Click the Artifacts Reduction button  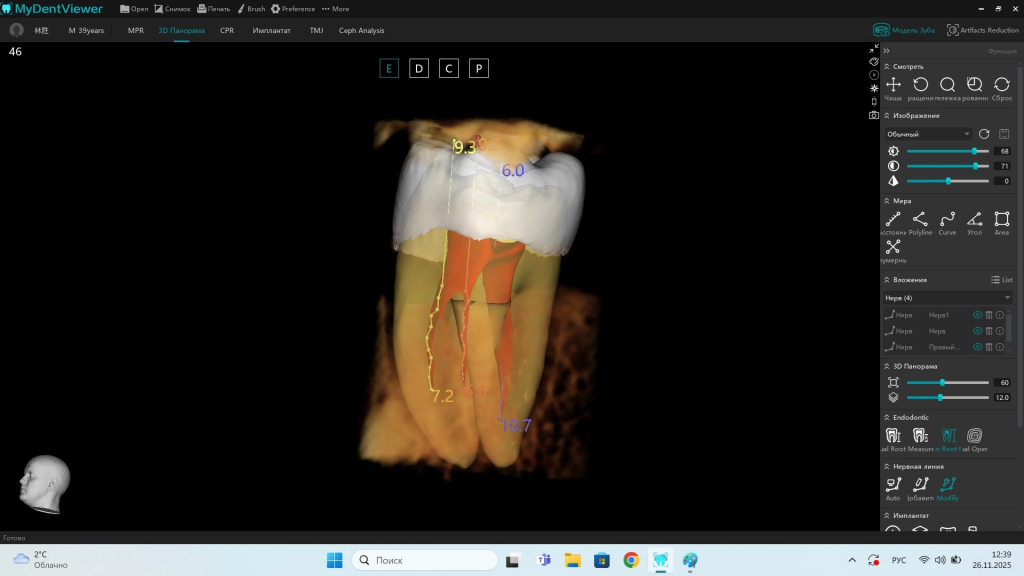[x=982, y=30]
